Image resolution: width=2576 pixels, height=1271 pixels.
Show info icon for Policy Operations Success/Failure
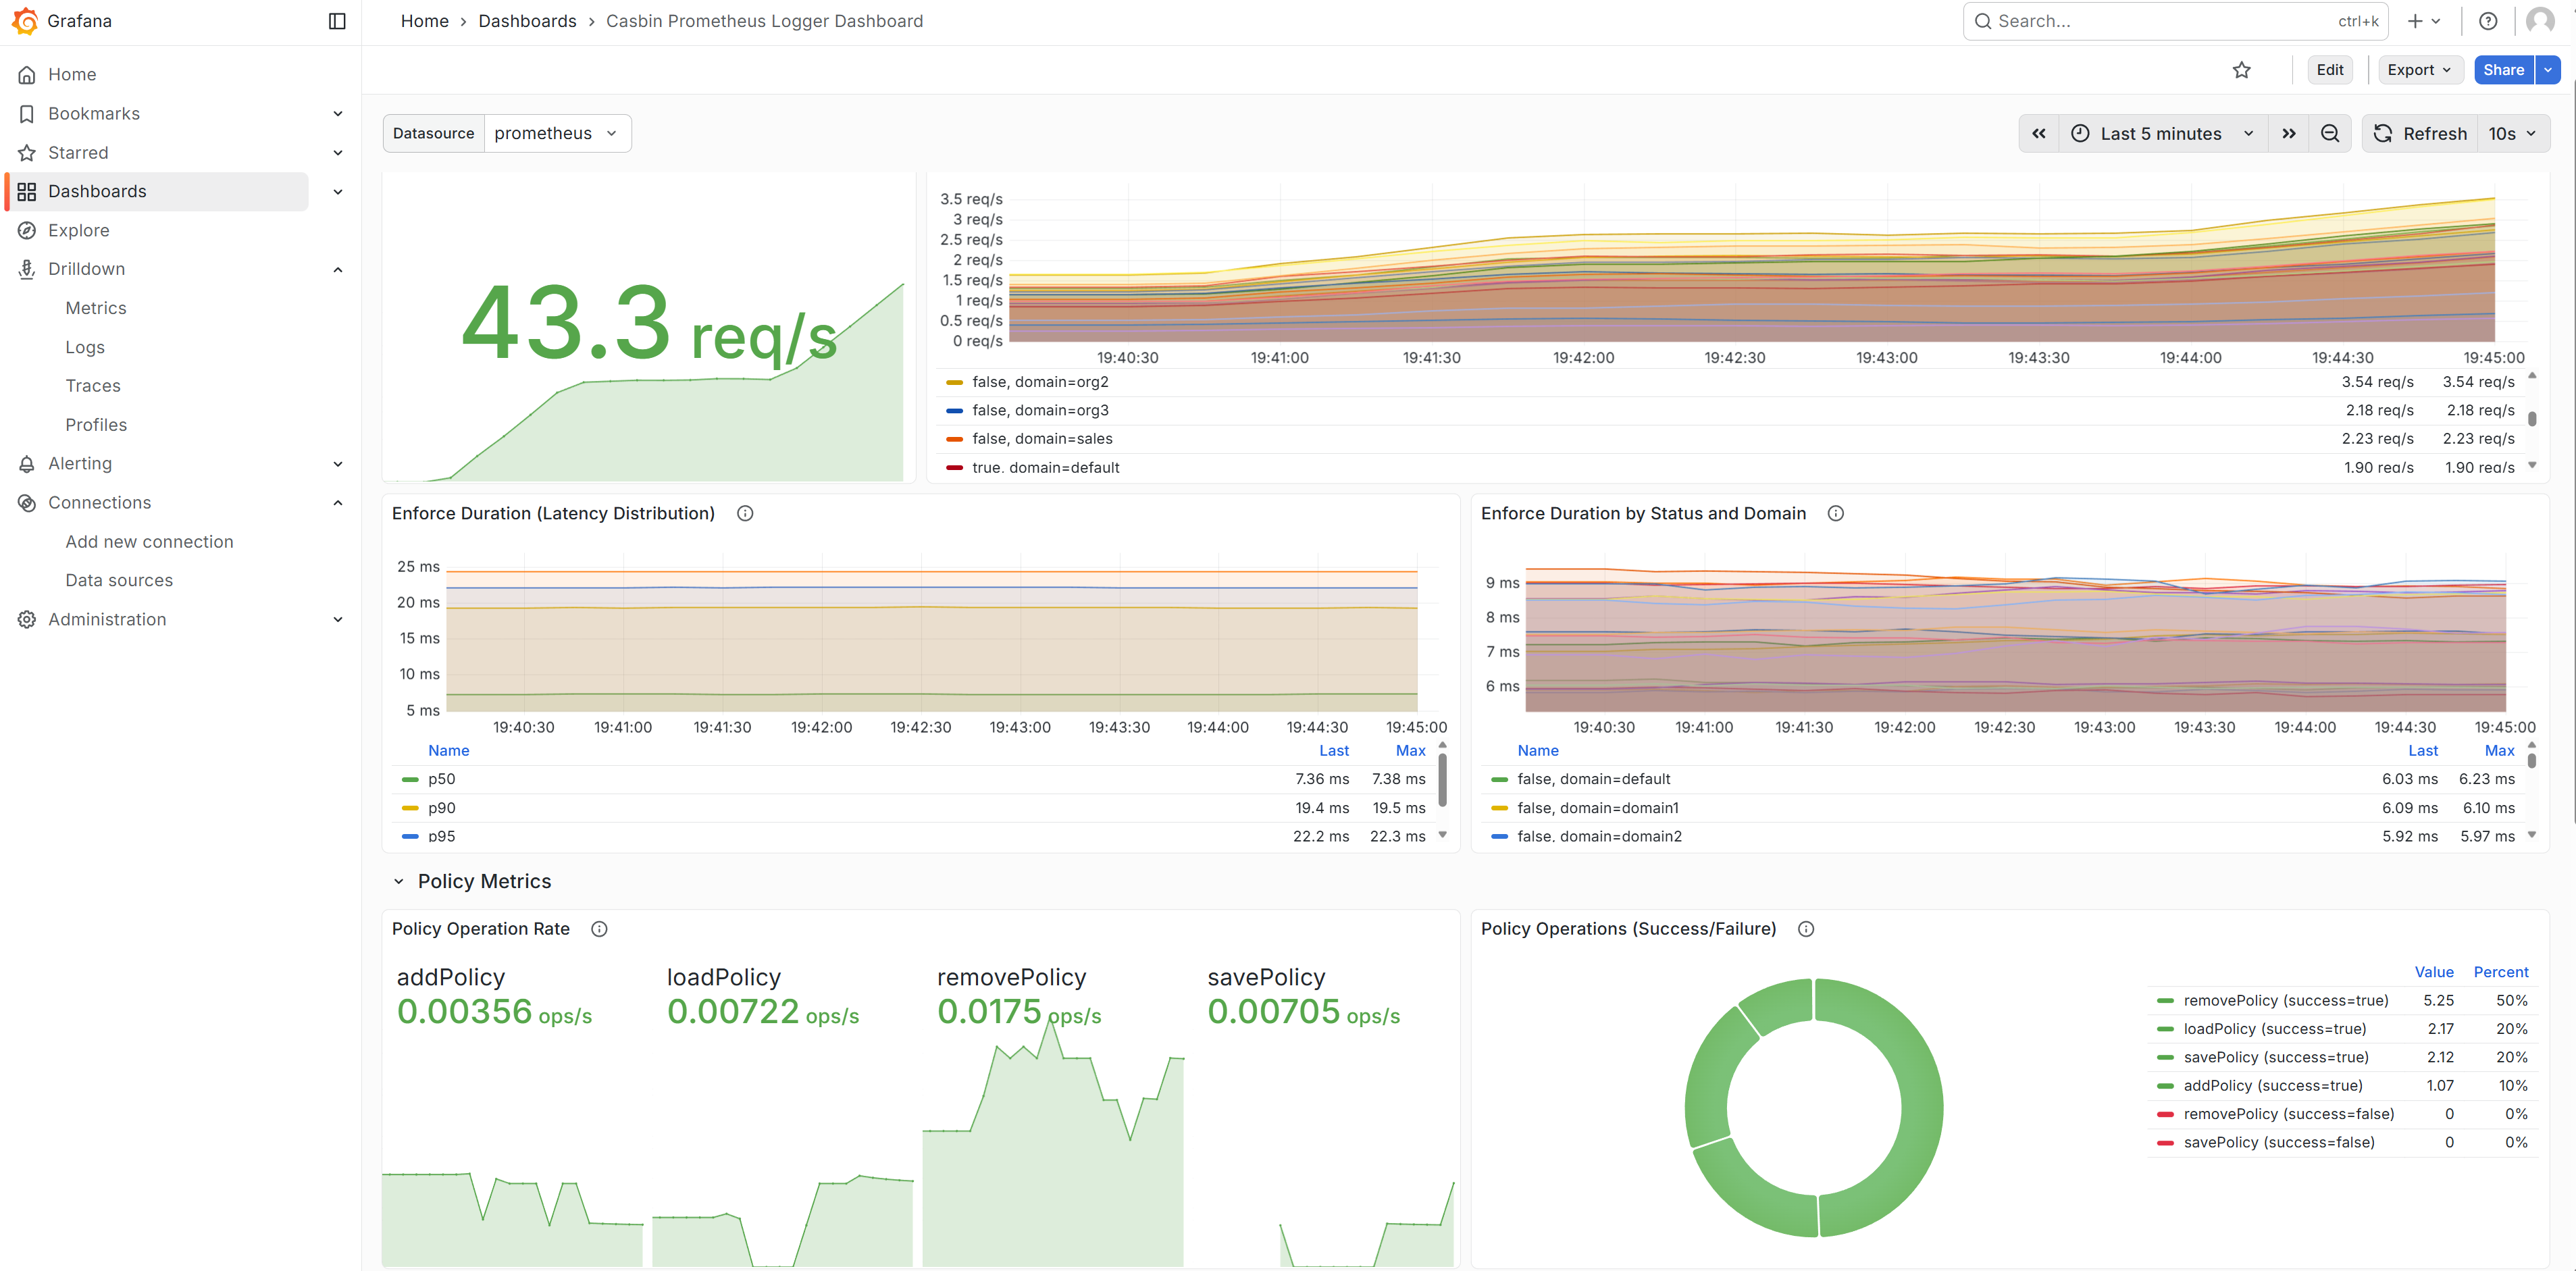point(1806,930)
